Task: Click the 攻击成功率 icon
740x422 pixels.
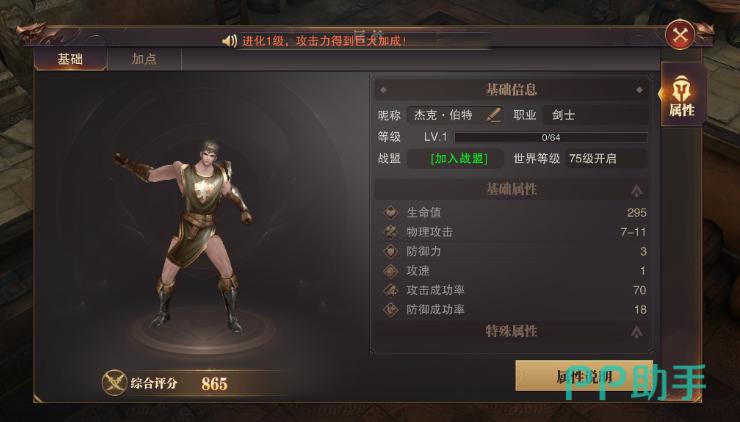Action: click(391, 290)
